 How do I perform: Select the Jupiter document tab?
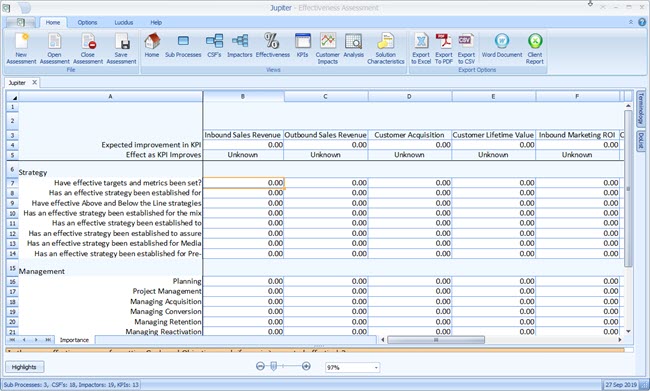17,83
